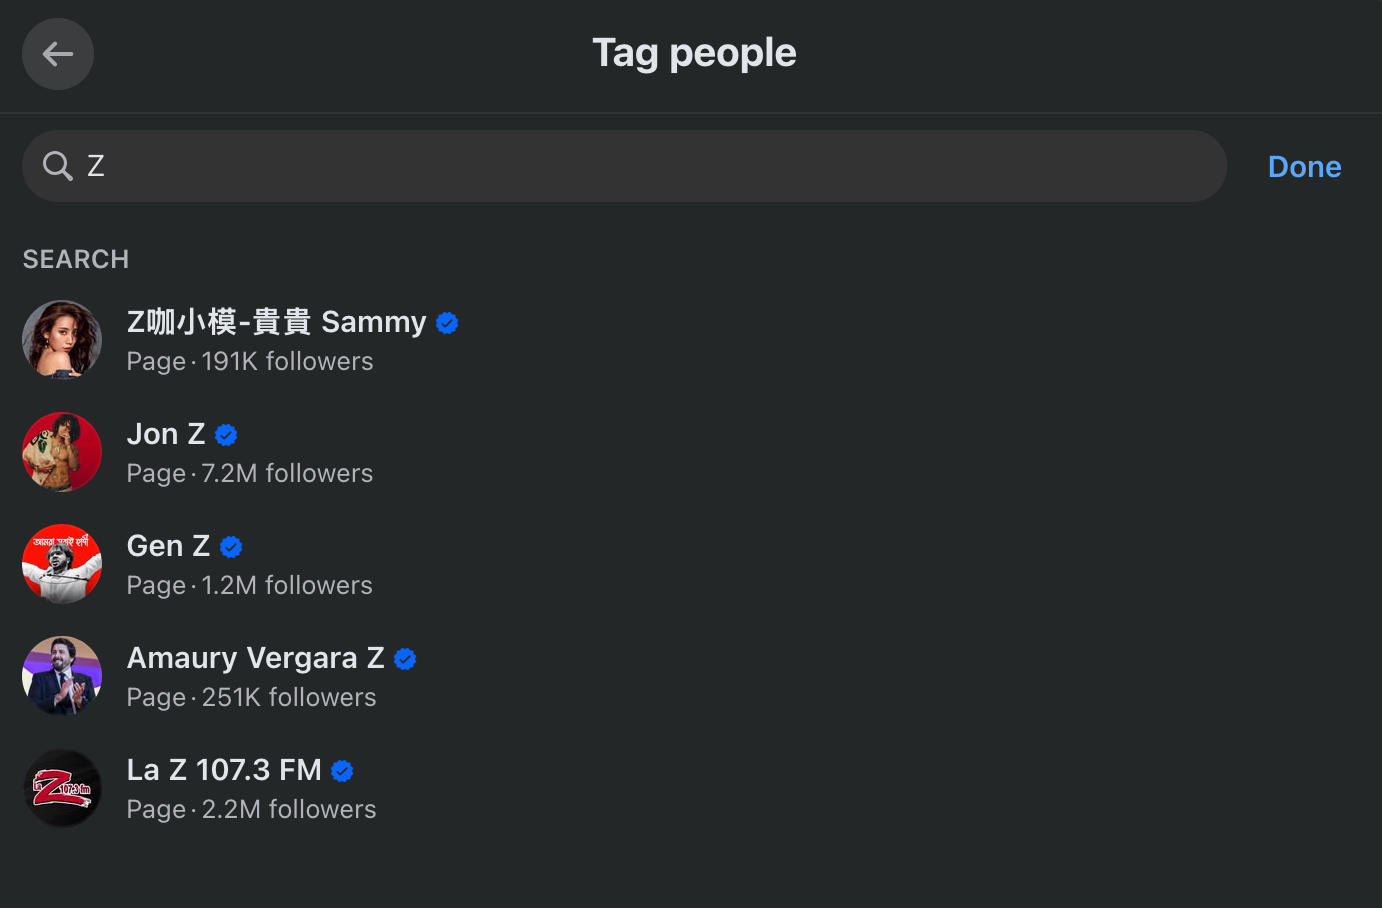This screenshot has height=908, width=1382.
Task: Select Amaury Vergara Z profile picture
Action: coord(62,676)
